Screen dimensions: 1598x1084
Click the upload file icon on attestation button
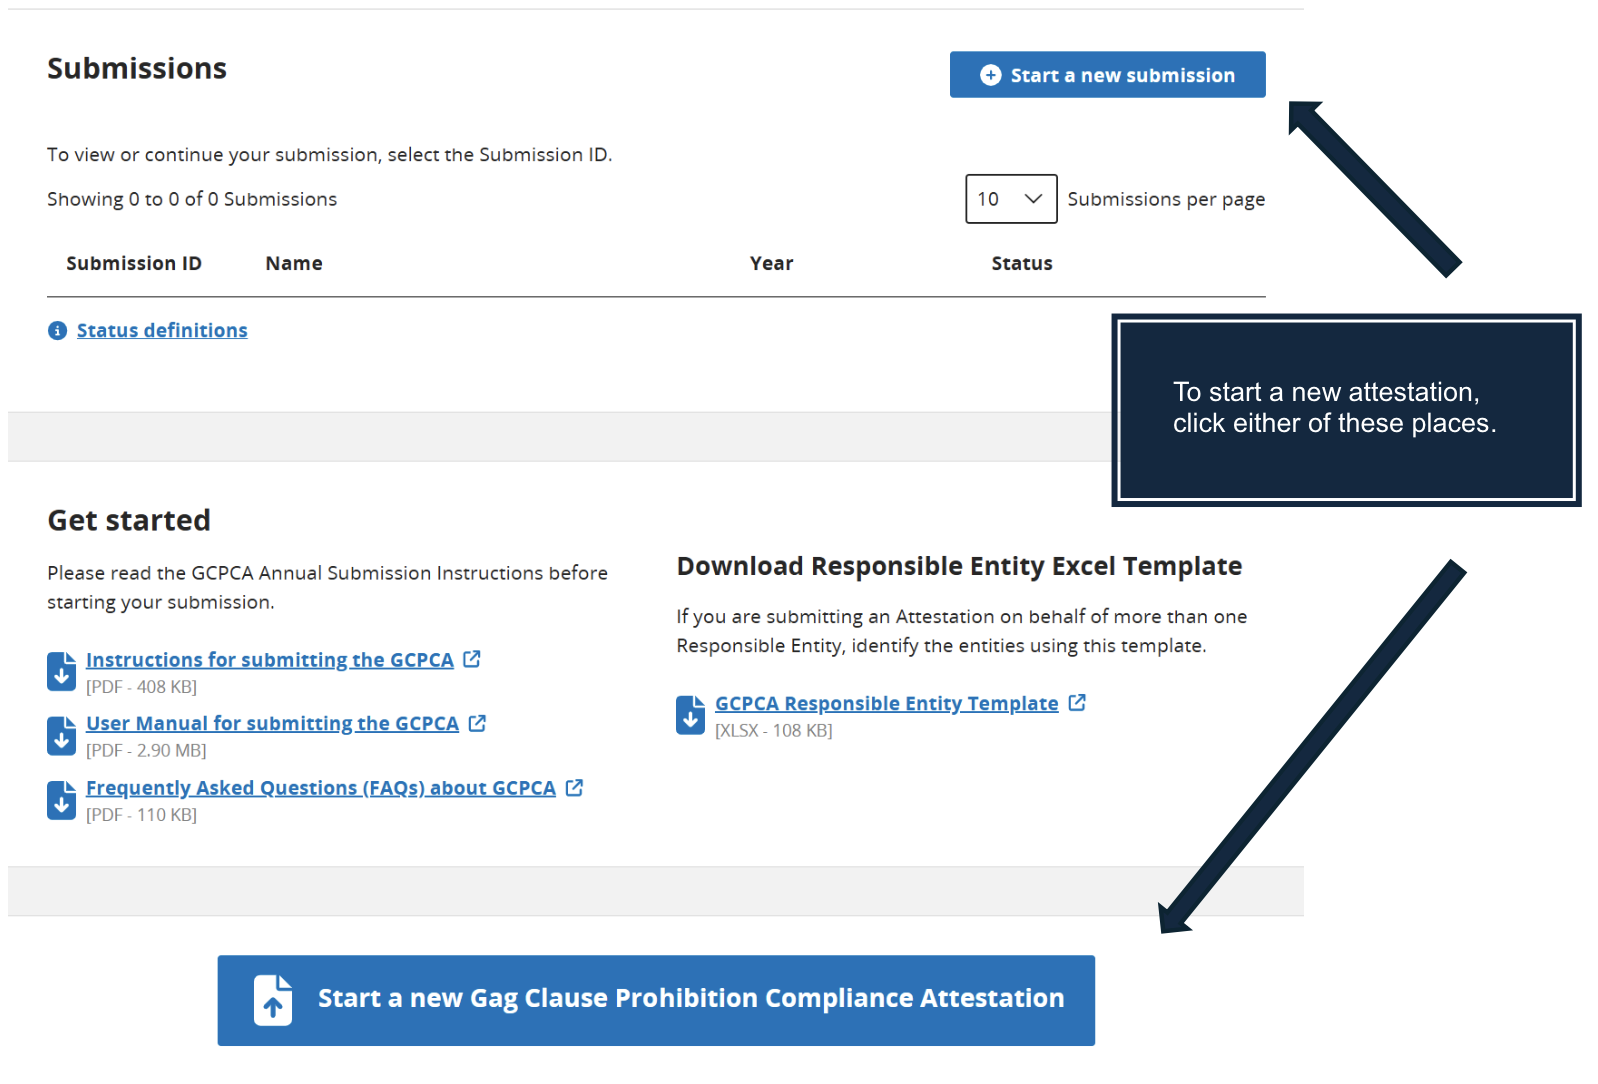pyautogui.click(x=273, y=1000)
